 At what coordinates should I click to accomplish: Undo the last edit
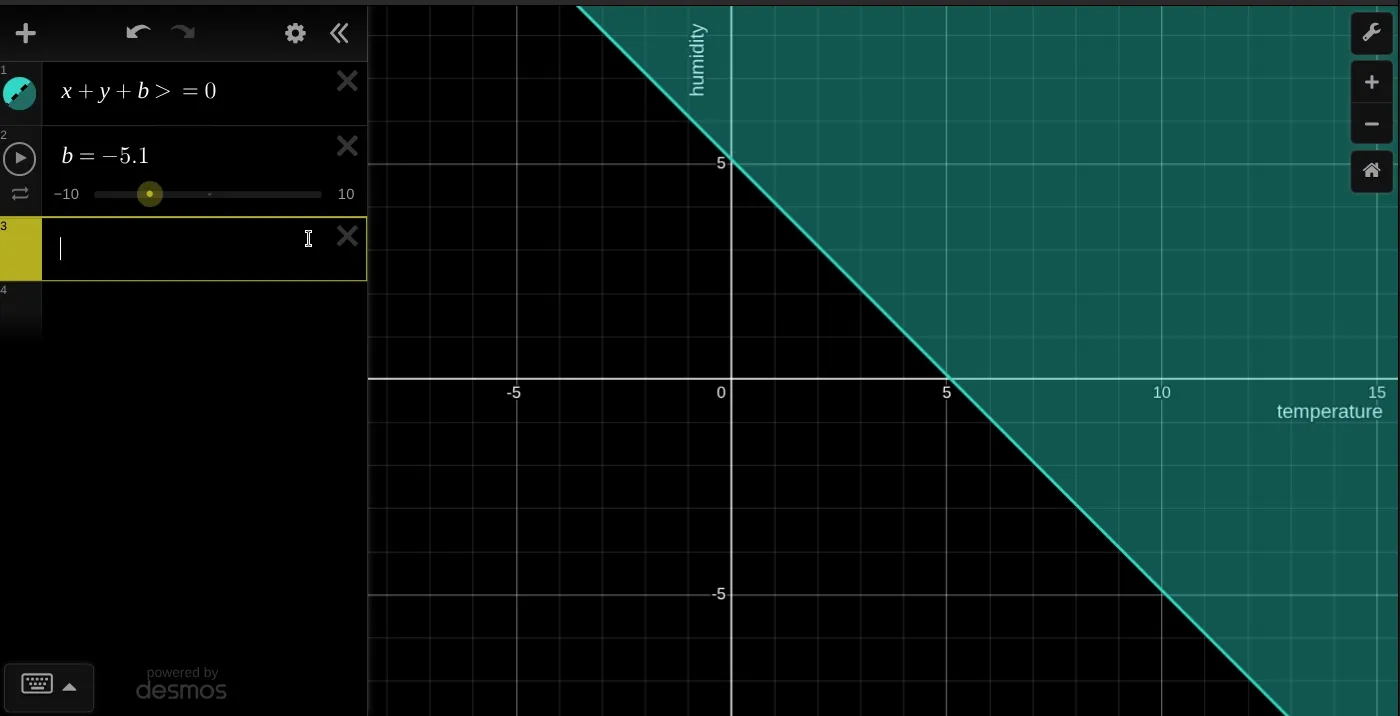138,33
